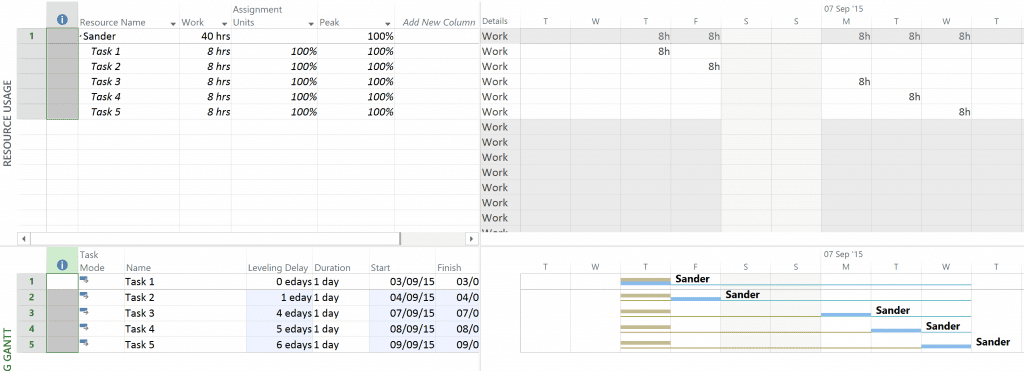Viewport: 1024px width, 371px height.
Task: Open the Work column filter dropdown
Action: point(225,24)
